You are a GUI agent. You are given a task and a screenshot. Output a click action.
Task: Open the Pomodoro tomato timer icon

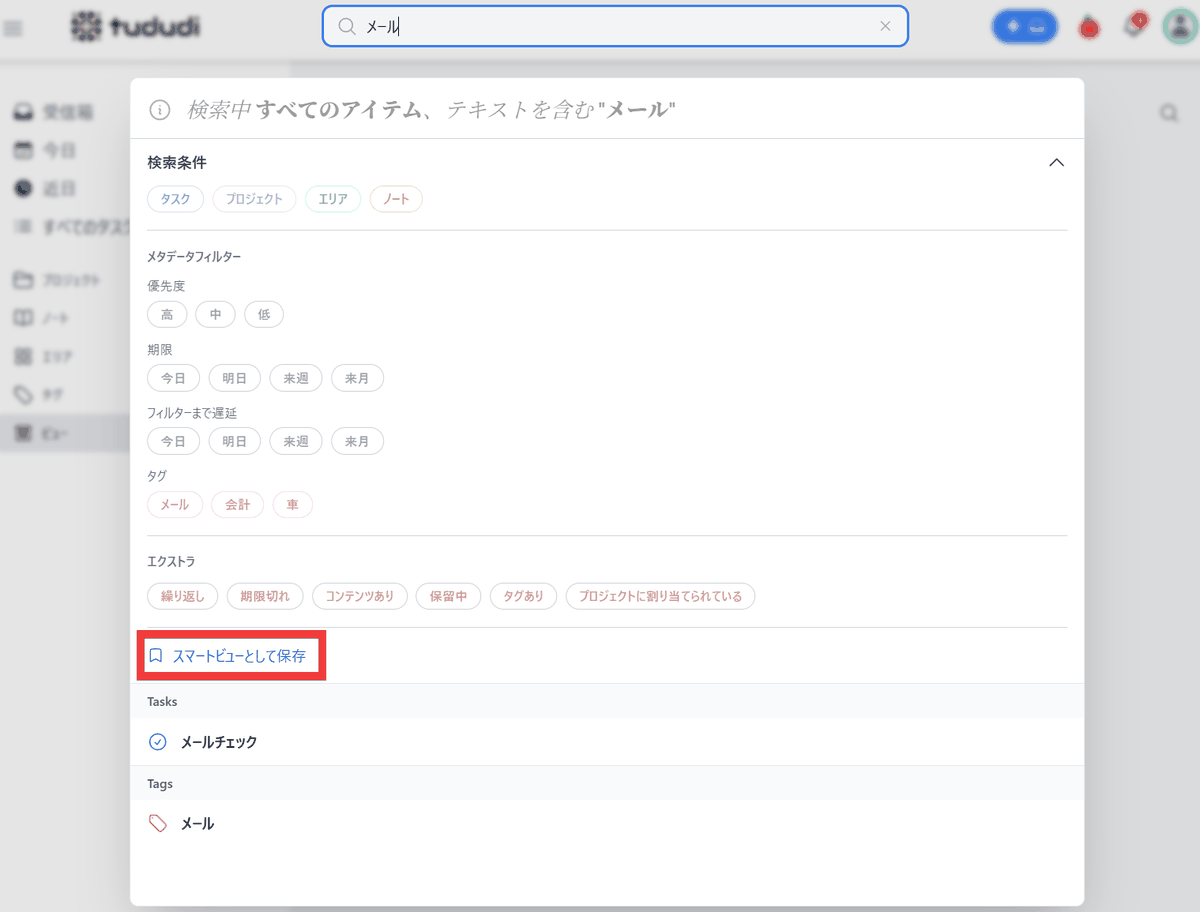1089,27
